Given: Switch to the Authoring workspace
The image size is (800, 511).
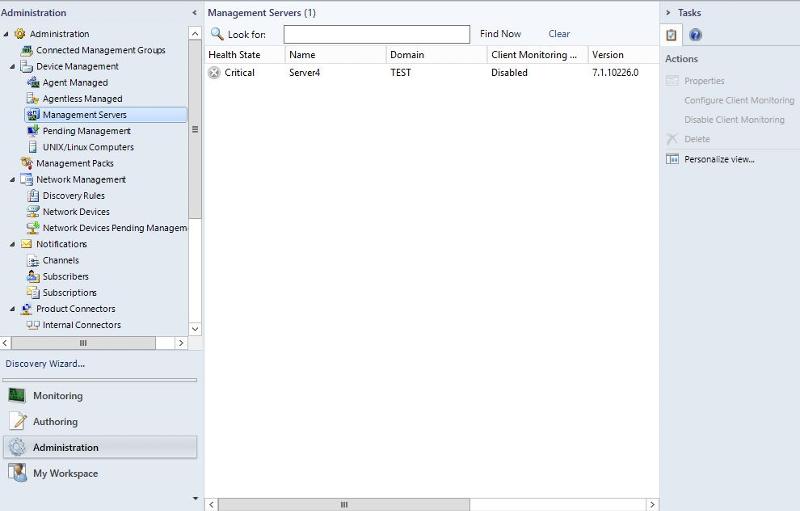Looking at the screenshot, I should pyautogui.click(x=100, y=422).
